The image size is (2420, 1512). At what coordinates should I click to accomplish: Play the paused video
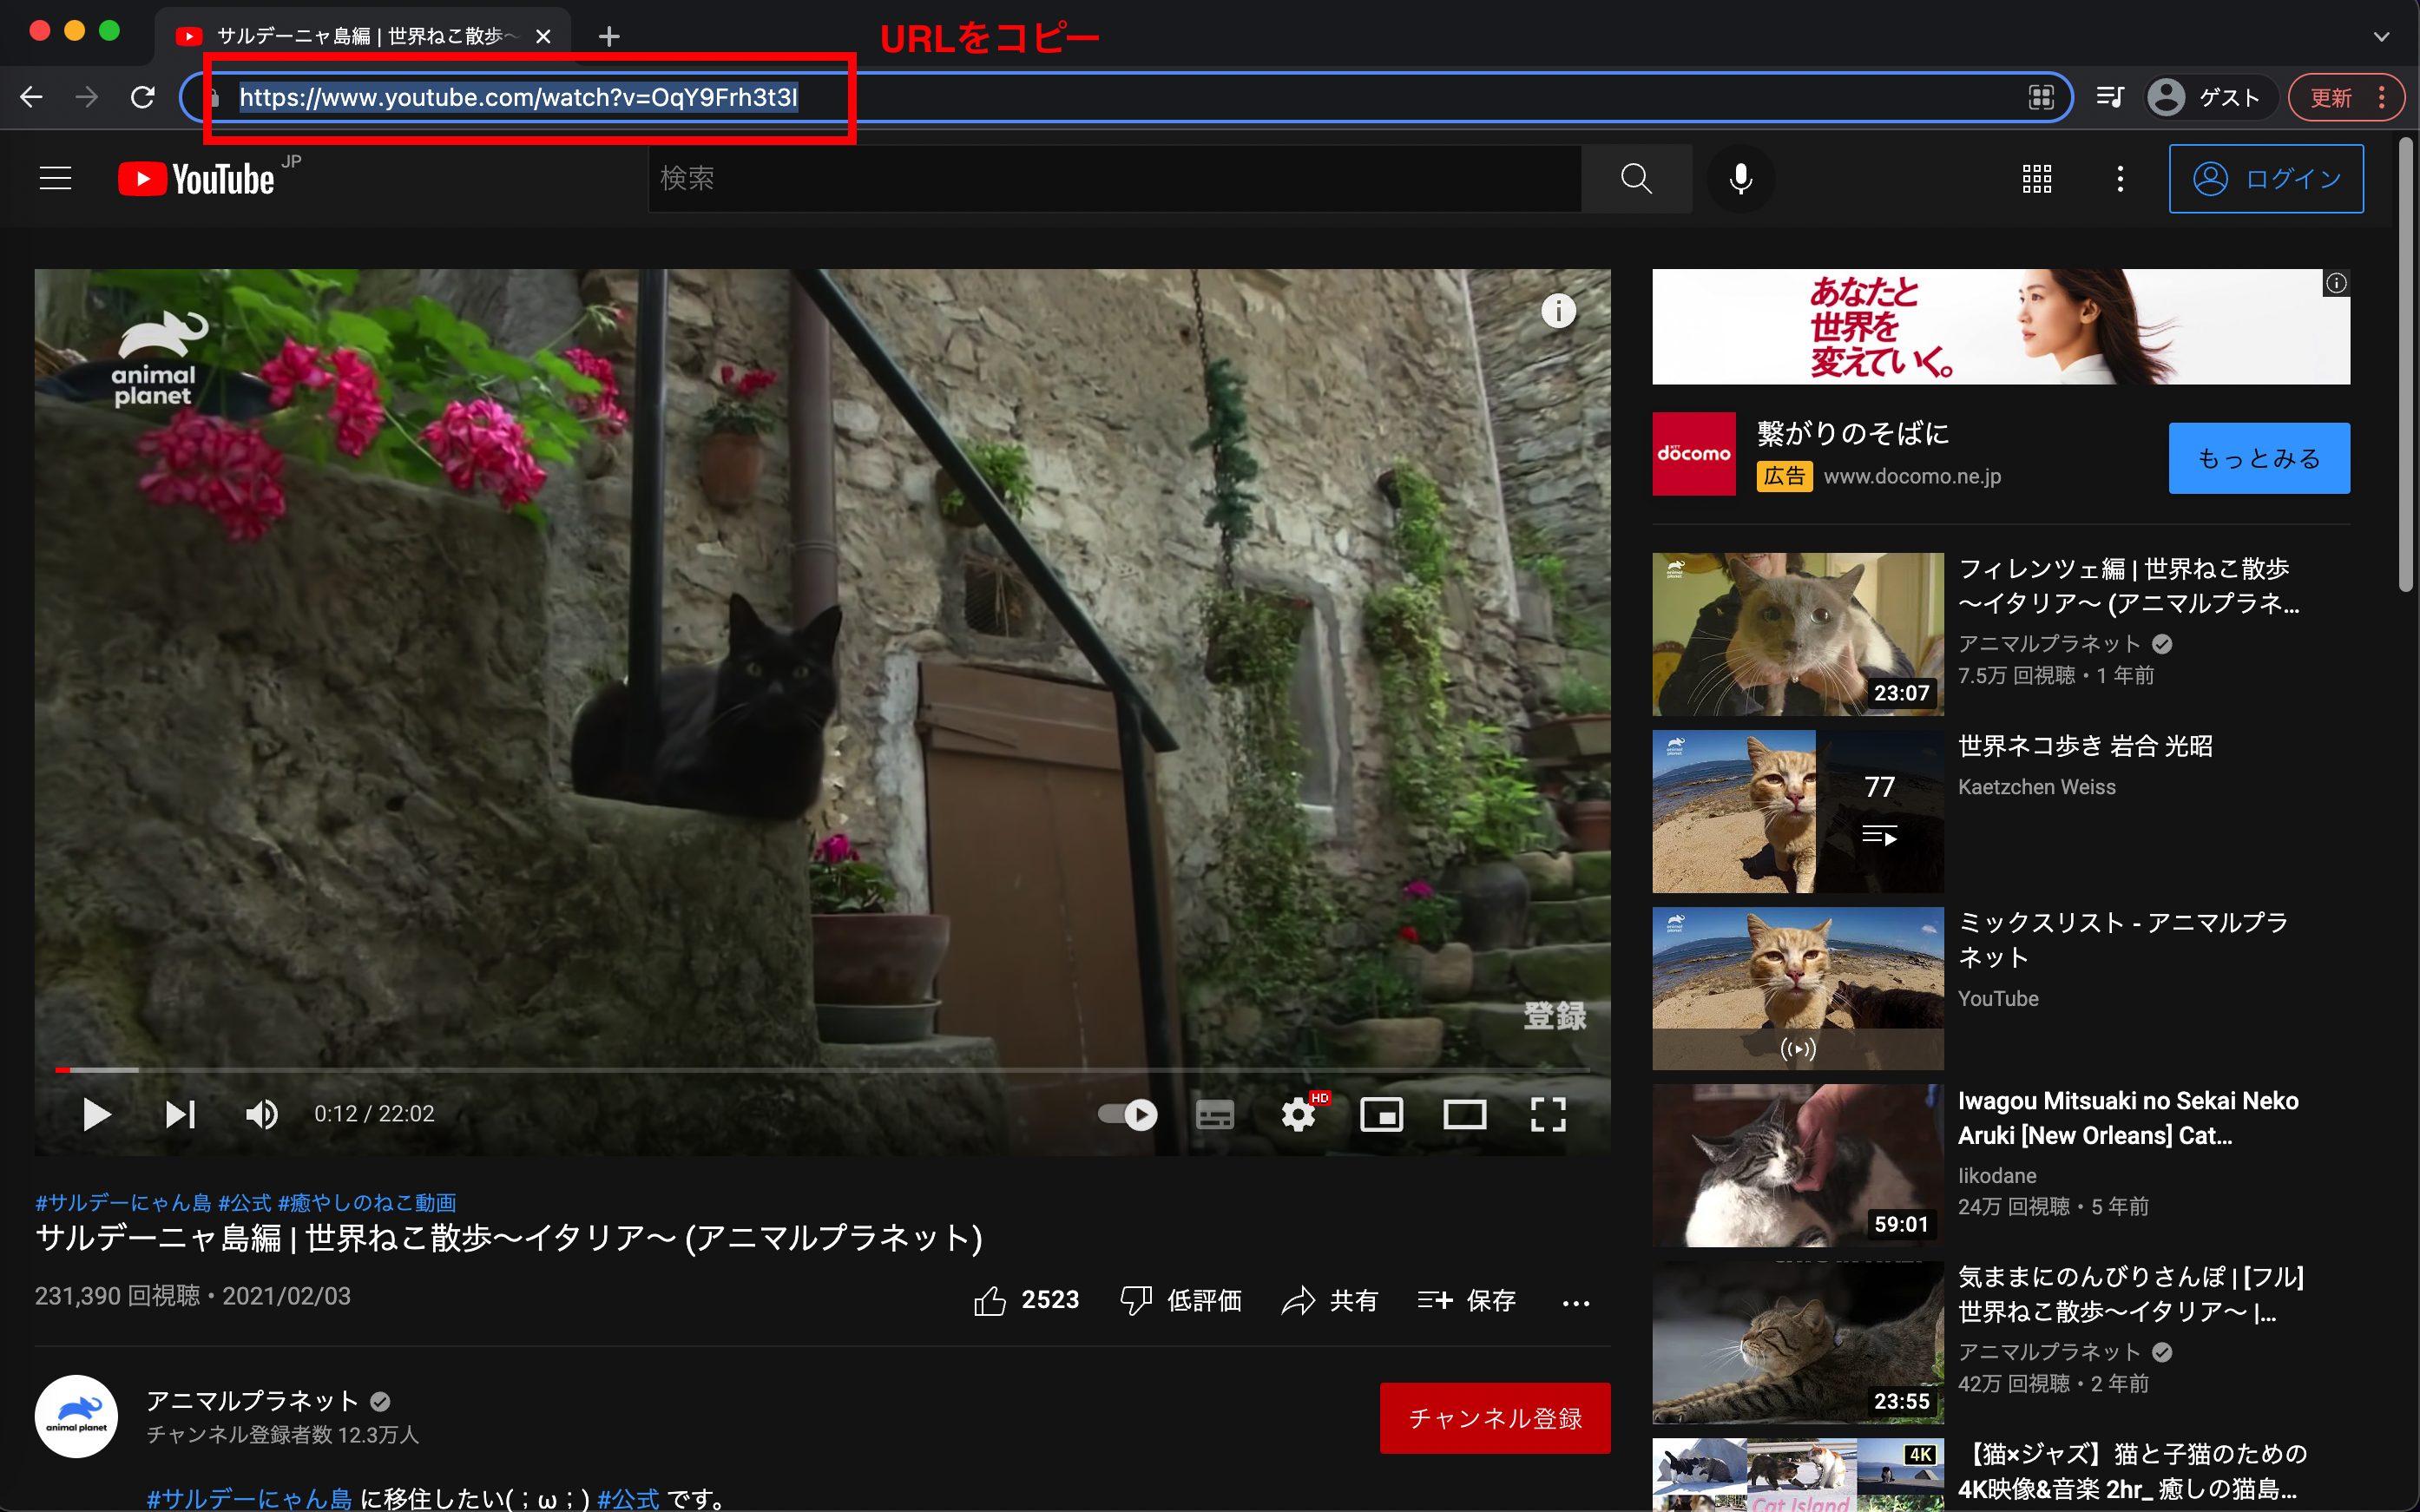(x=96, y=1114)
